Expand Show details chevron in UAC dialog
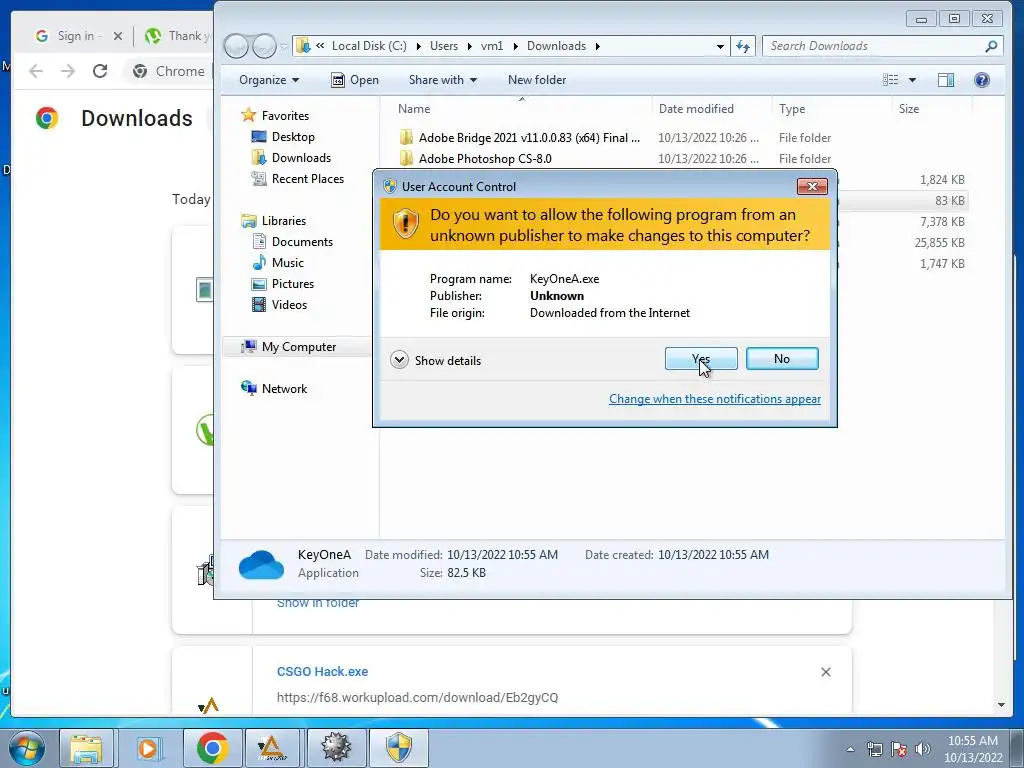 (399, 360)
